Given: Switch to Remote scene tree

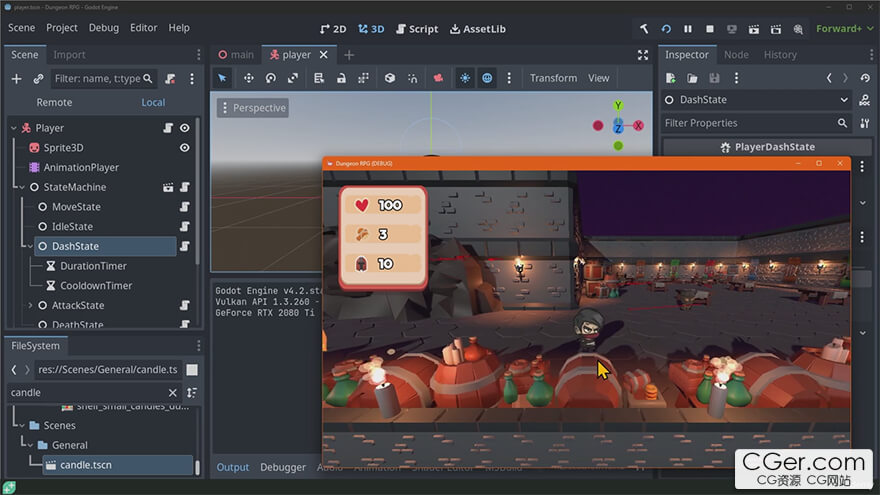Looking at the screenshot, I should click(x=54, y=102).
